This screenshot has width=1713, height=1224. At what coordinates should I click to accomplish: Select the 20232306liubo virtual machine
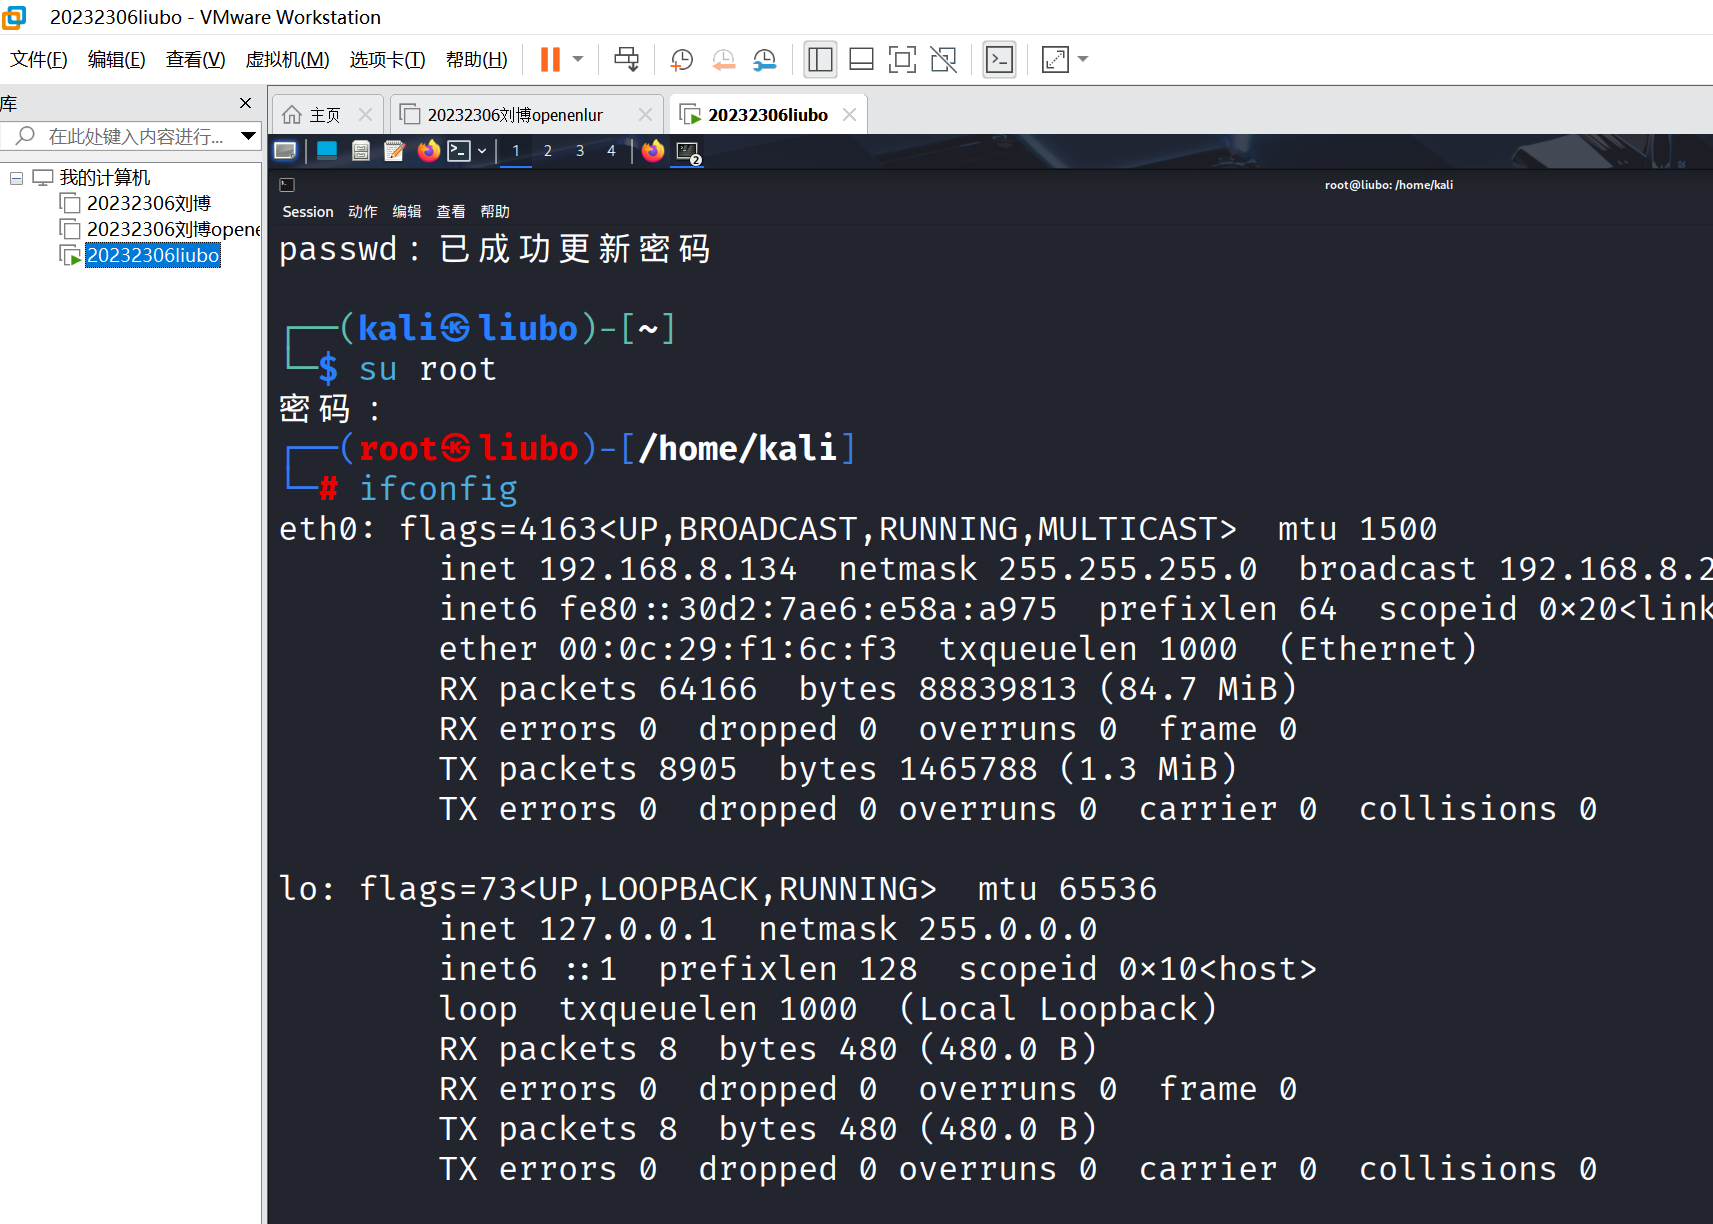pos(153,256)
